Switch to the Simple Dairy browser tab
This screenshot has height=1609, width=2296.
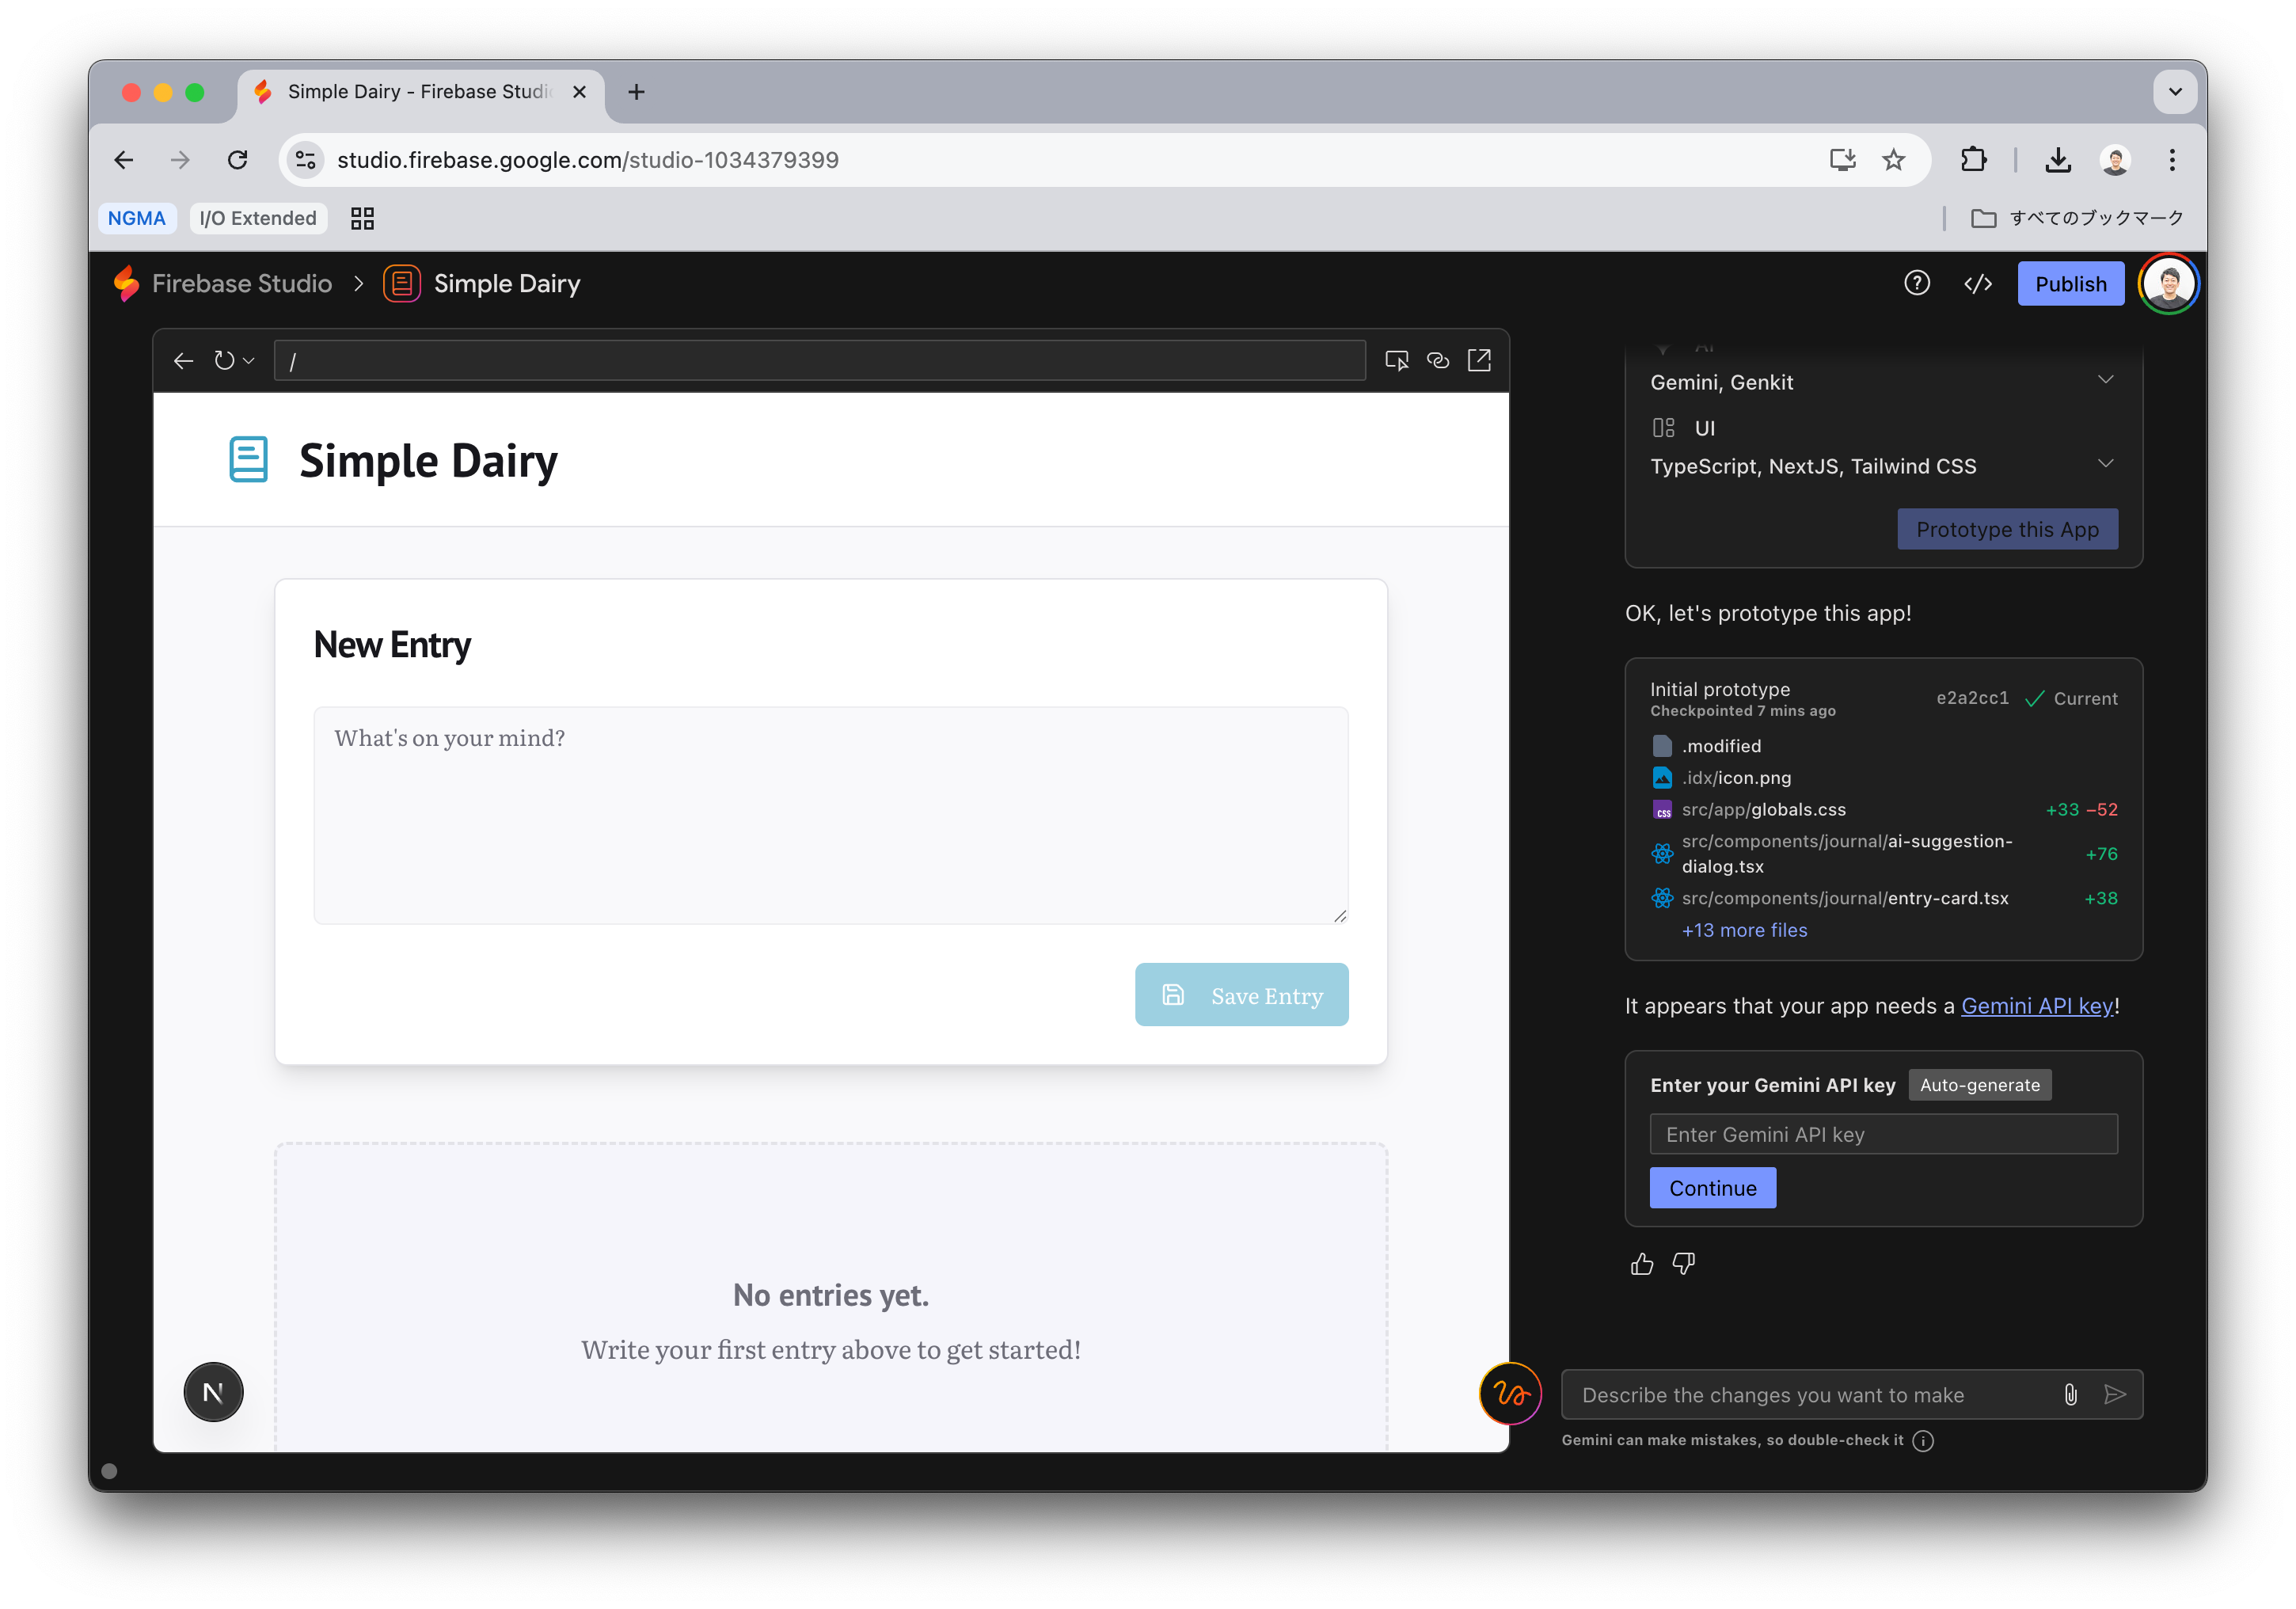pyautogui.click(x=410, y=91)
